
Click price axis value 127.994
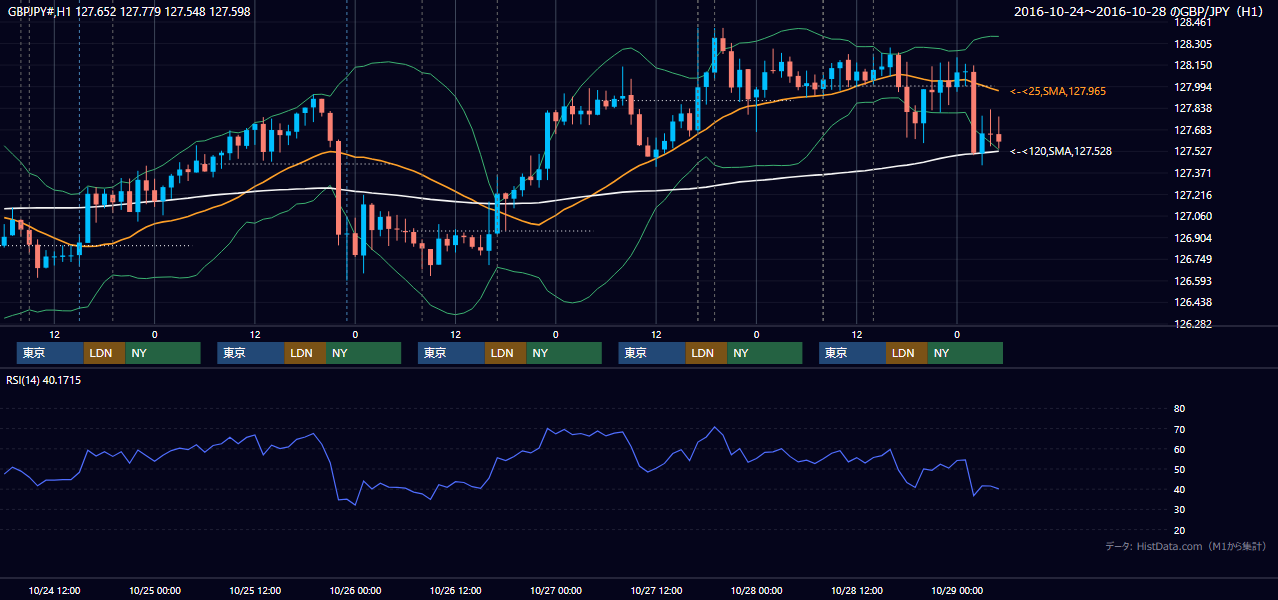click(x=1192, y=87)
